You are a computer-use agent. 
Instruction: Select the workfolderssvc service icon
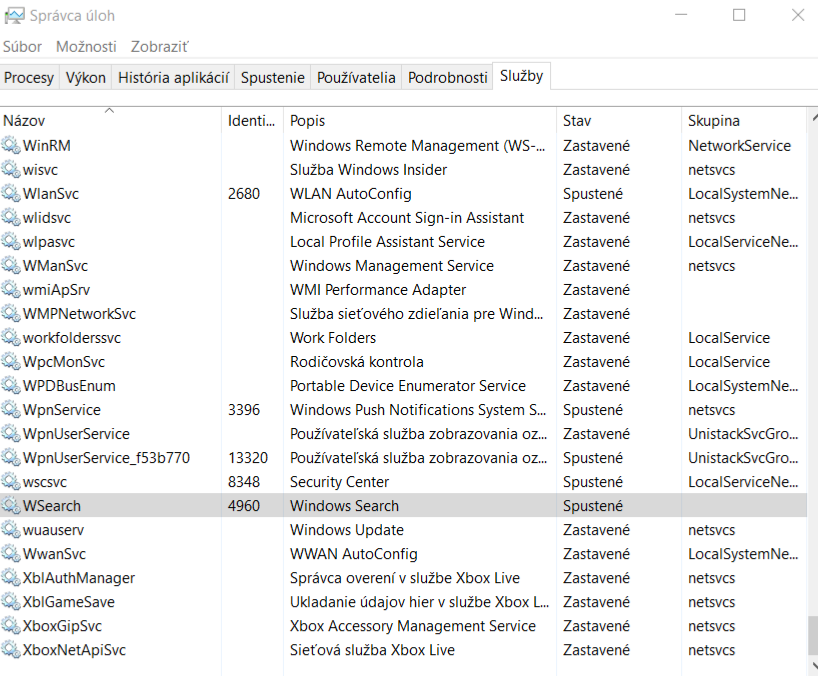click(x=10, y=337)
